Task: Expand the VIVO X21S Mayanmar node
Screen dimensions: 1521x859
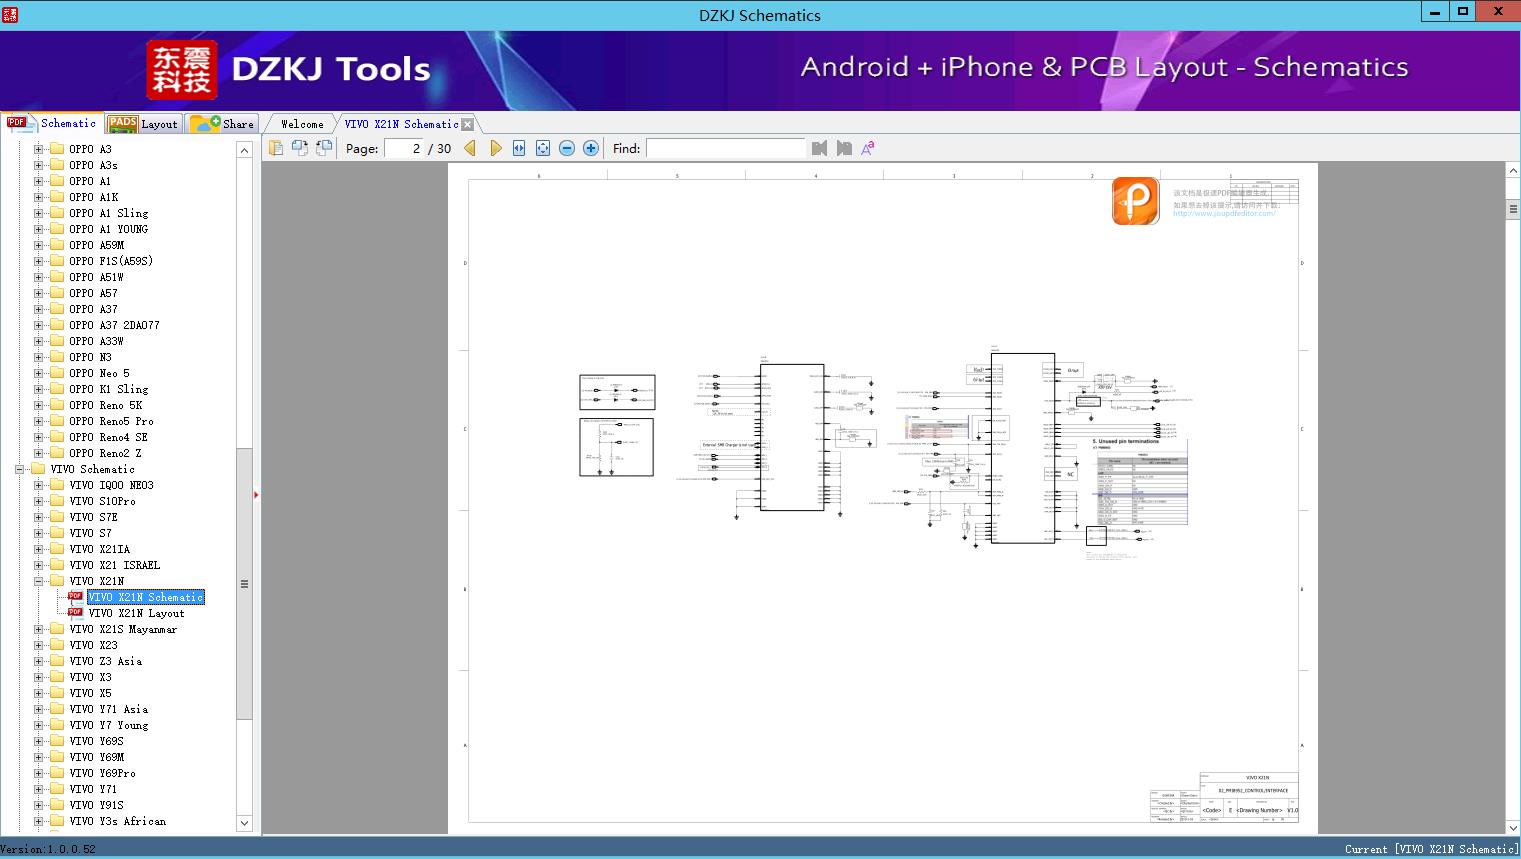Action: point(38,629)
